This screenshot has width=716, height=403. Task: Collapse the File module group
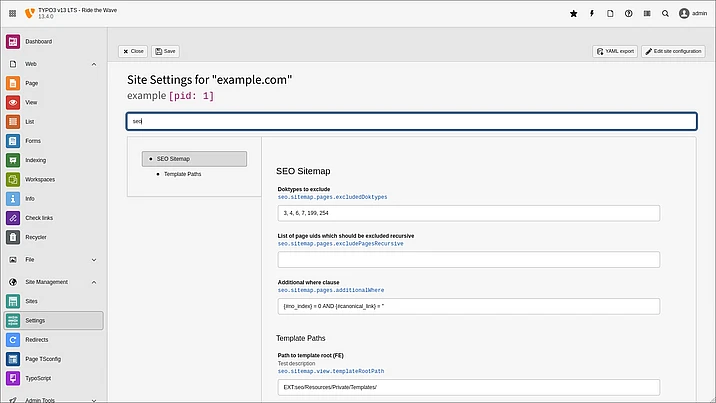[93, 260]
